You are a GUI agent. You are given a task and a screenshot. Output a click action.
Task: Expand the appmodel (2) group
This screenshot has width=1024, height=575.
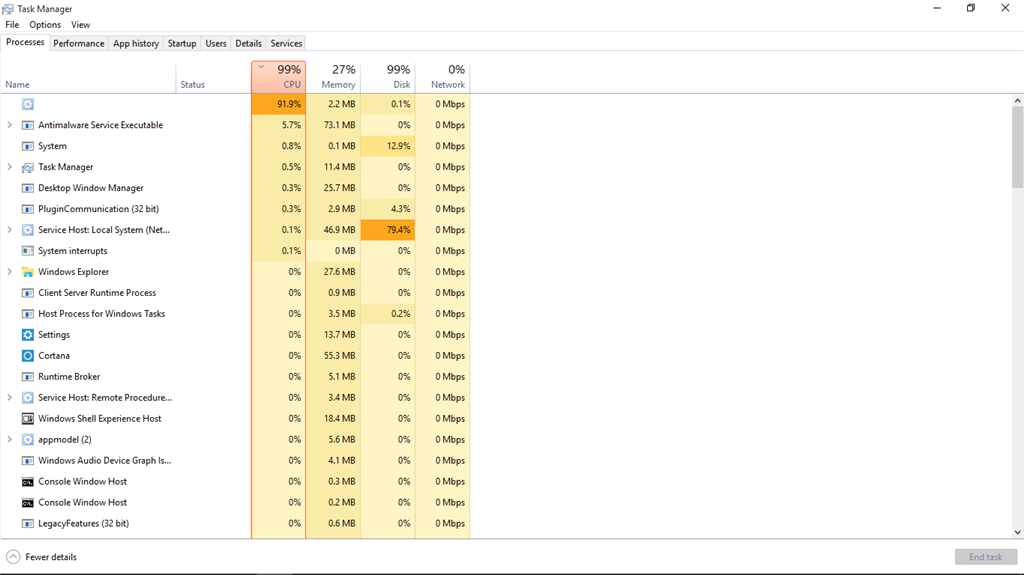[x=9, y=439]
